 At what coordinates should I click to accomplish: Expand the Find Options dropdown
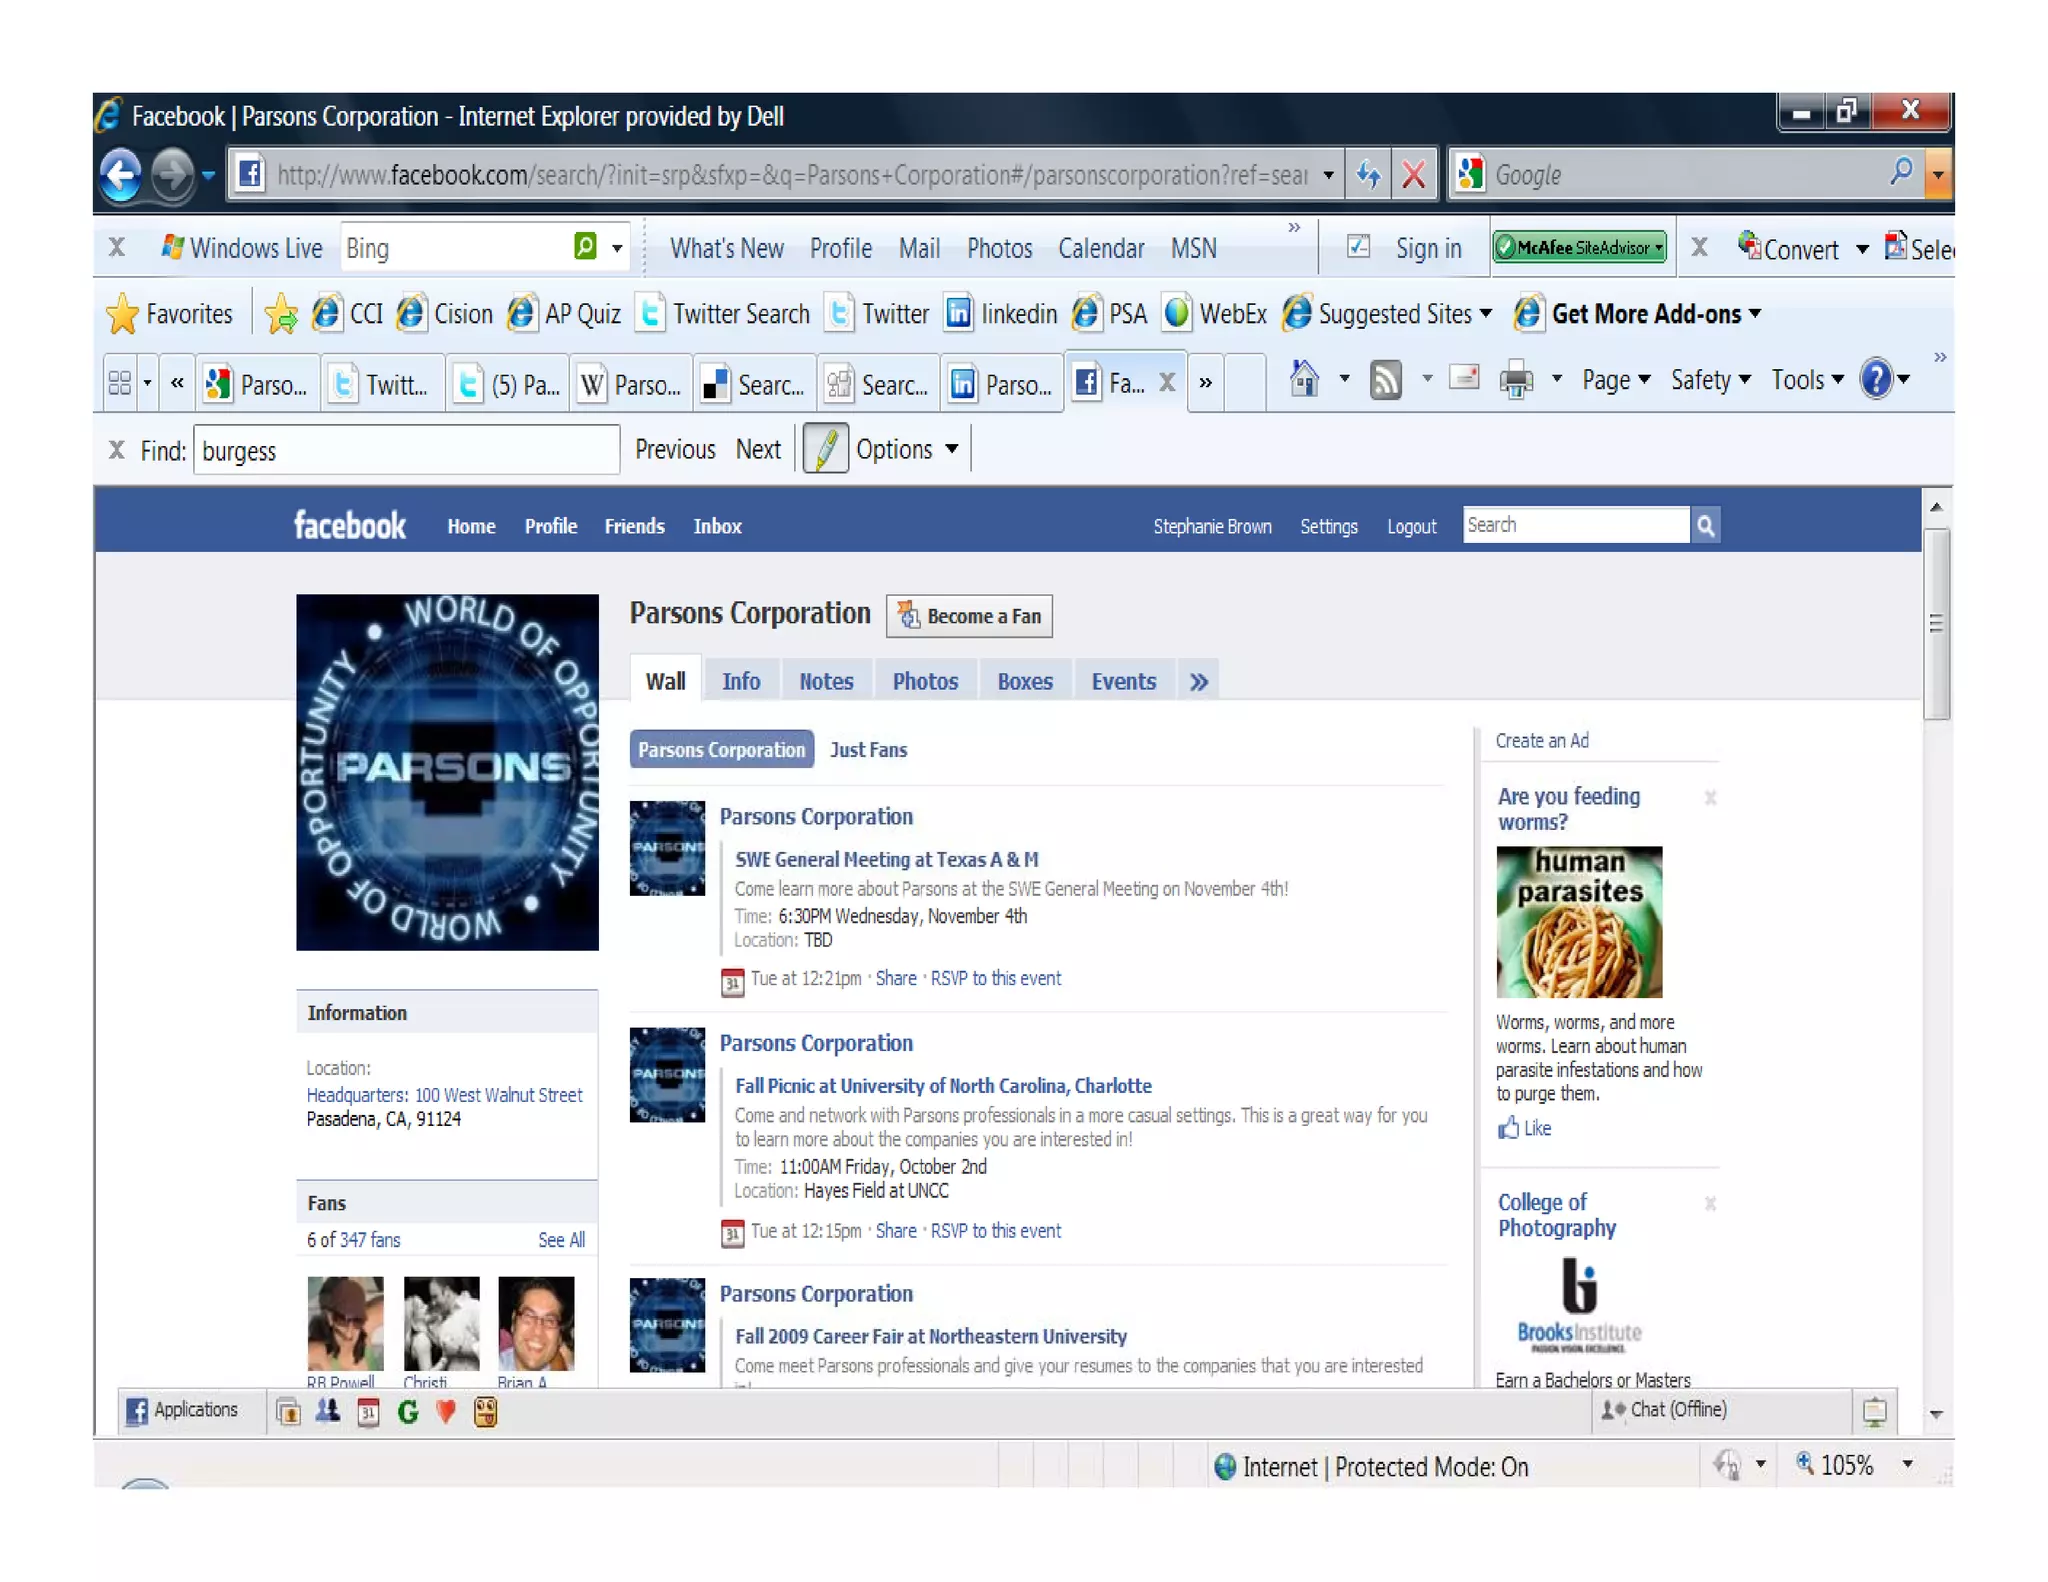(906, 449)
